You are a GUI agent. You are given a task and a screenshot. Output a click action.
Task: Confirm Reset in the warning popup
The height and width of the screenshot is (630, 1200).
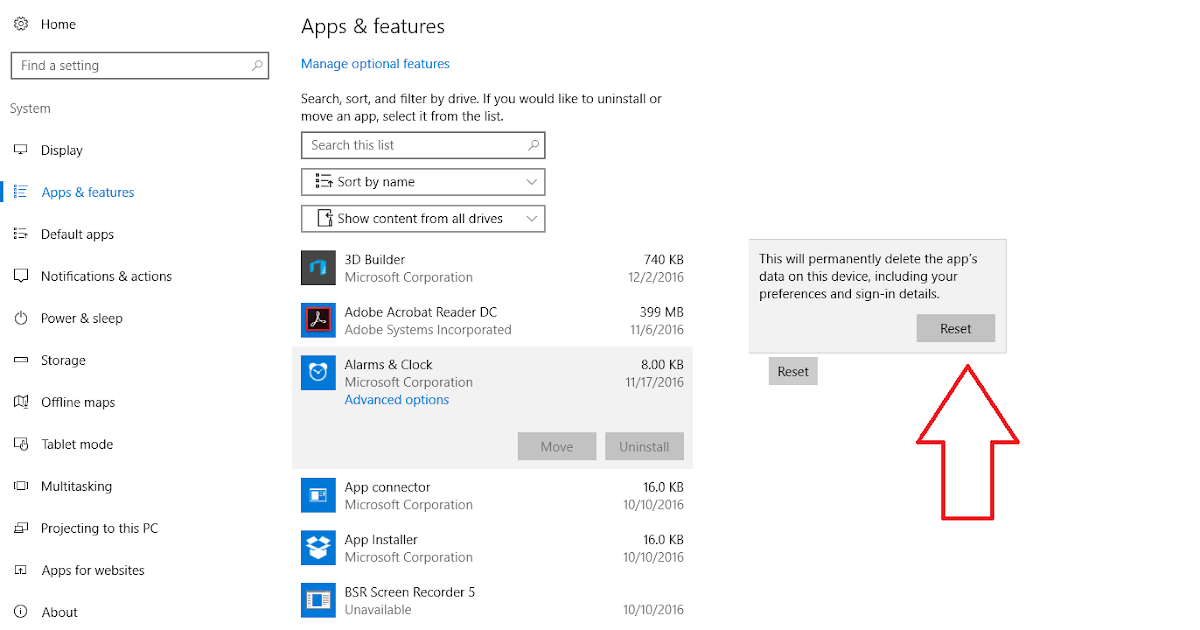click(x=955, y=328)
